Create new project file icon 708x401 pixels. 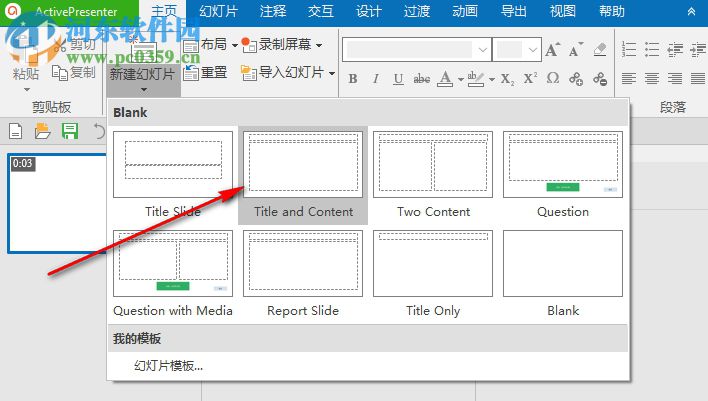(x=16, y=131)
